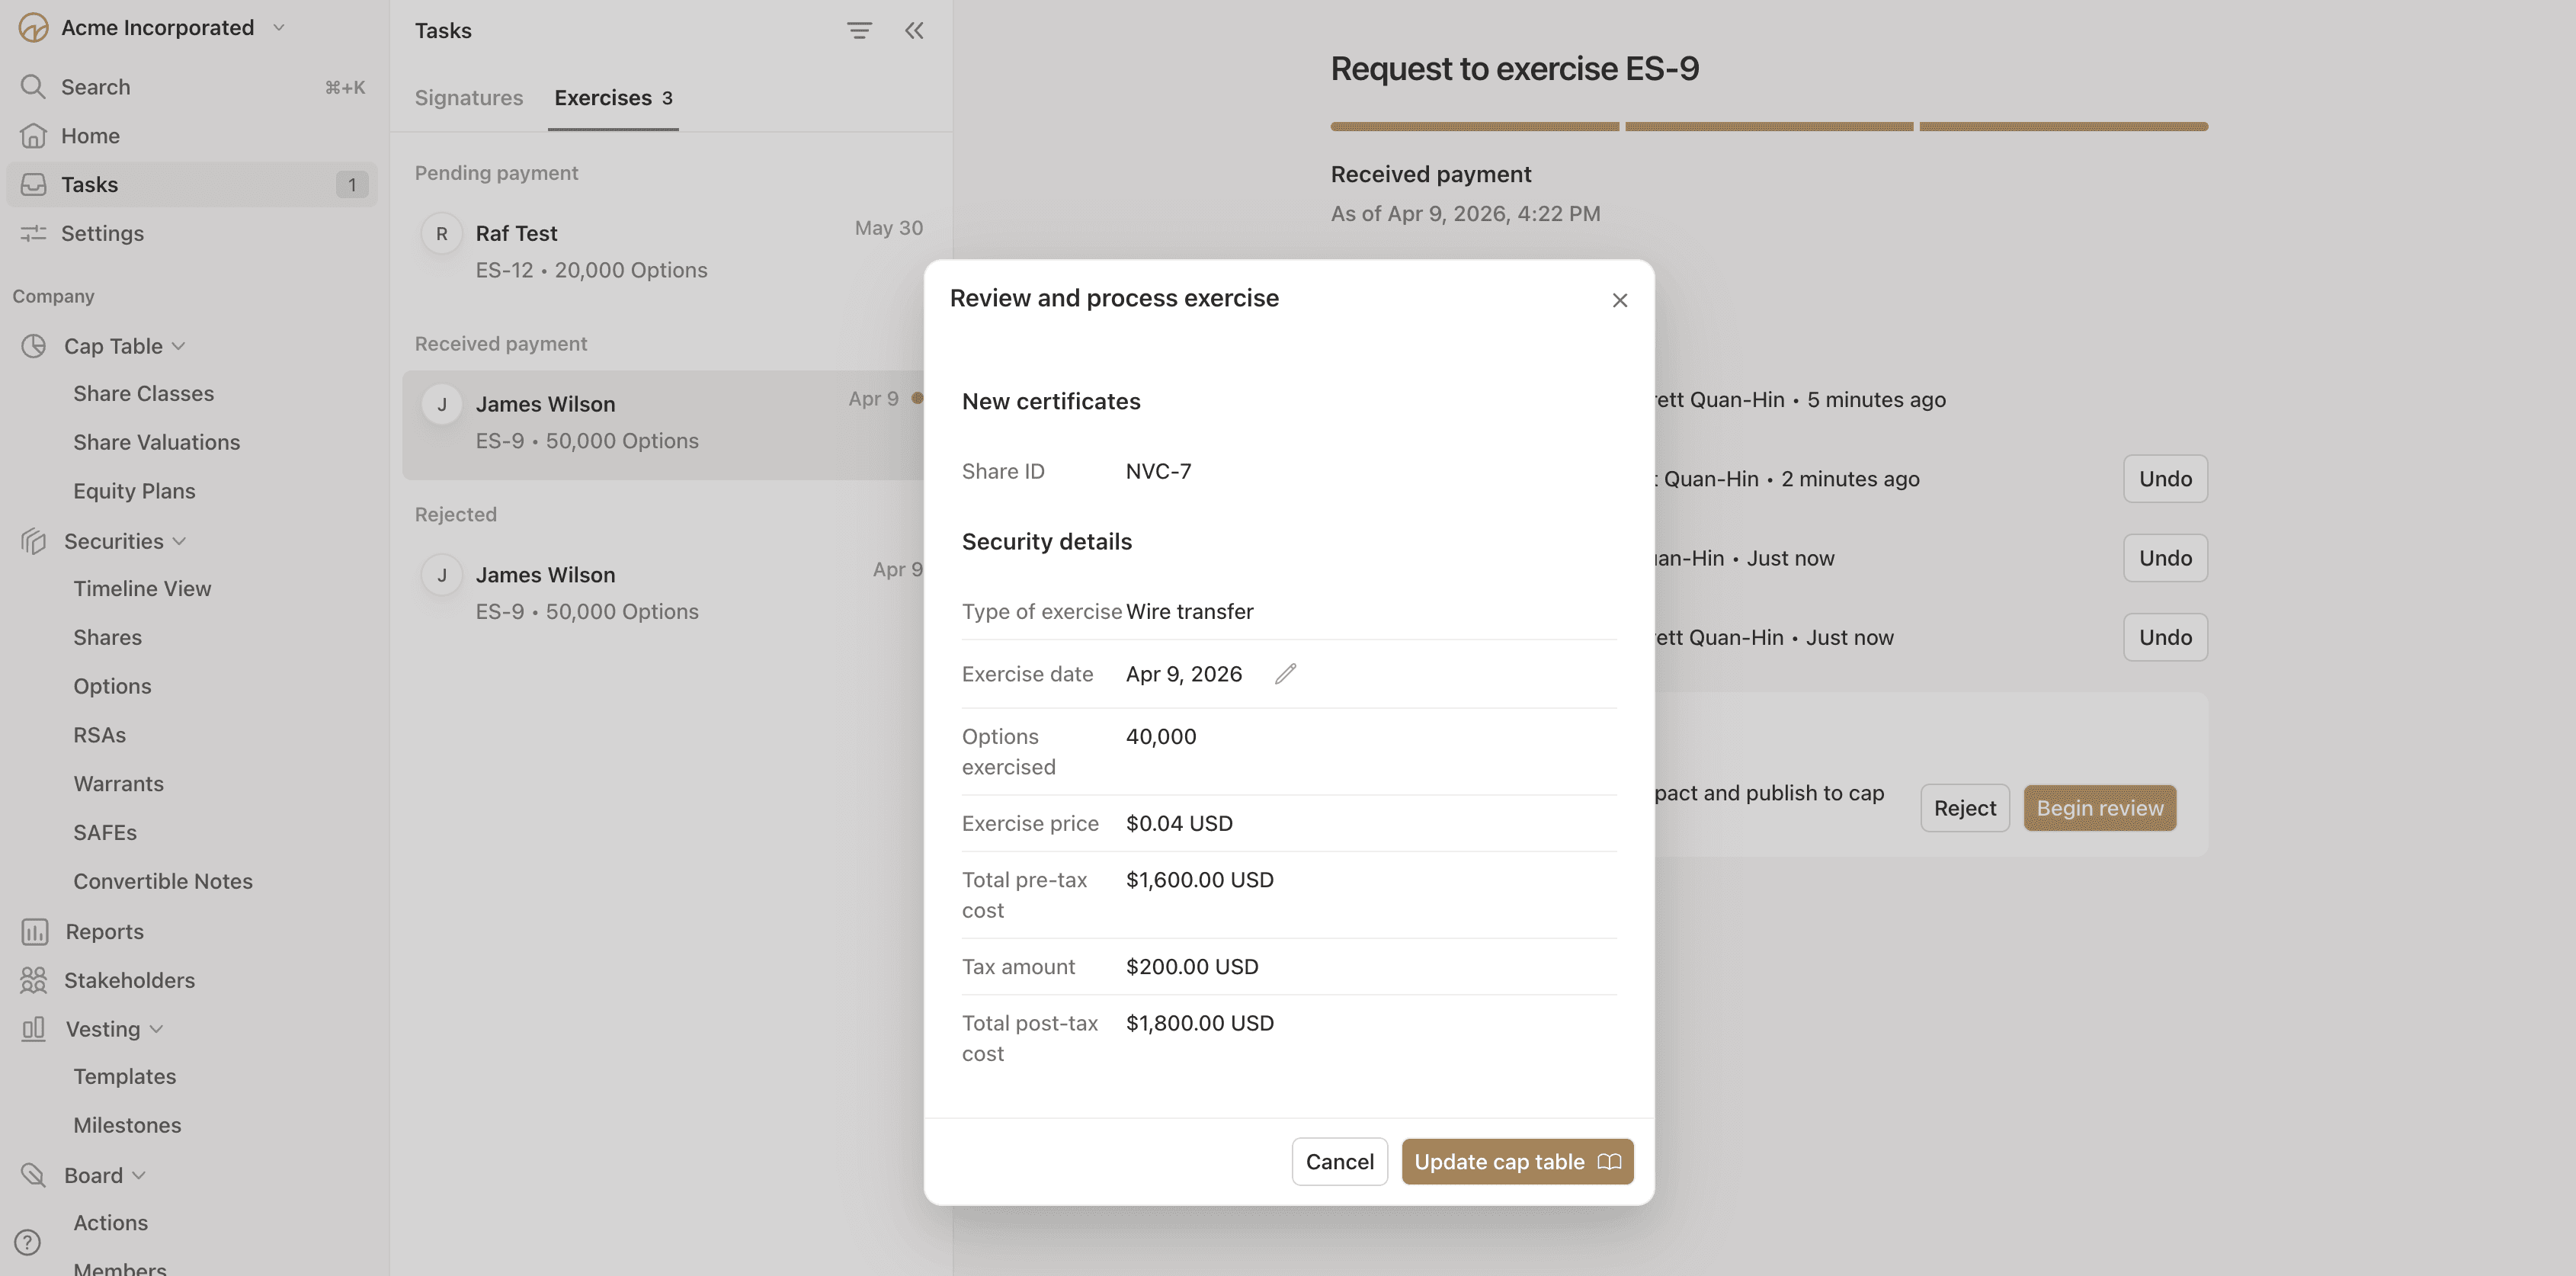
Task: Collapse the Securities section chevron
Action: [x=180, y=541]
